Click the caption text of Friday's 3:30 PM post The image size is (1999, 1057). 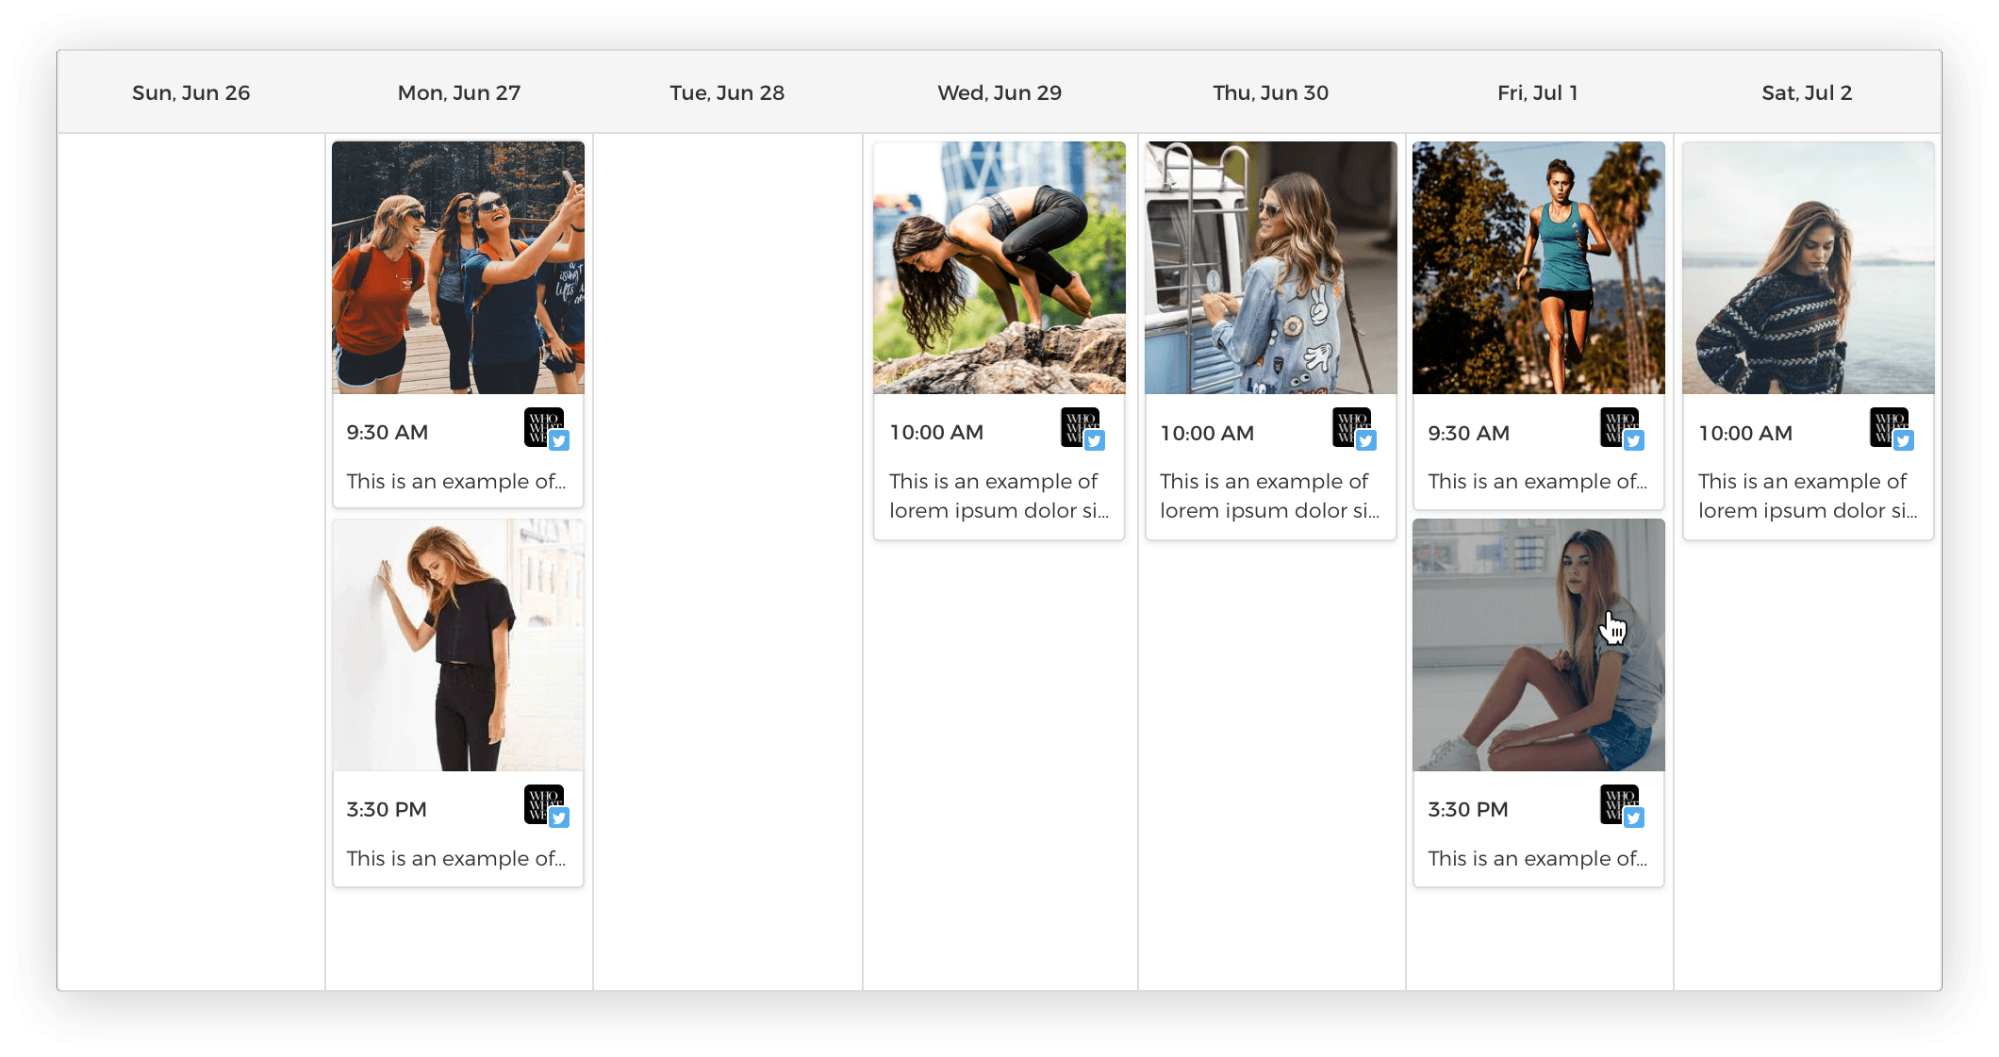(x=1537, y=858)
